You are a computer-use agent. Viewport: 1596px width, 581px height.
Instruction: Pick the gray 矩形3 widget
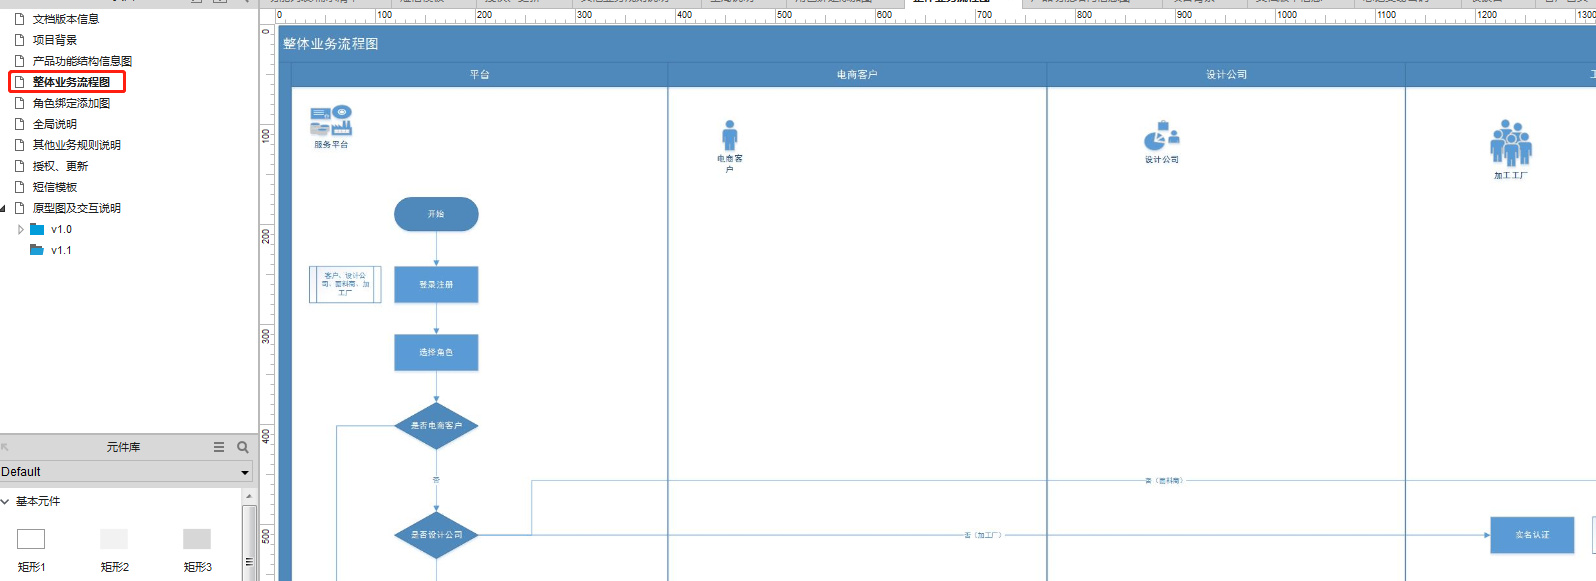tap(197, 539)
